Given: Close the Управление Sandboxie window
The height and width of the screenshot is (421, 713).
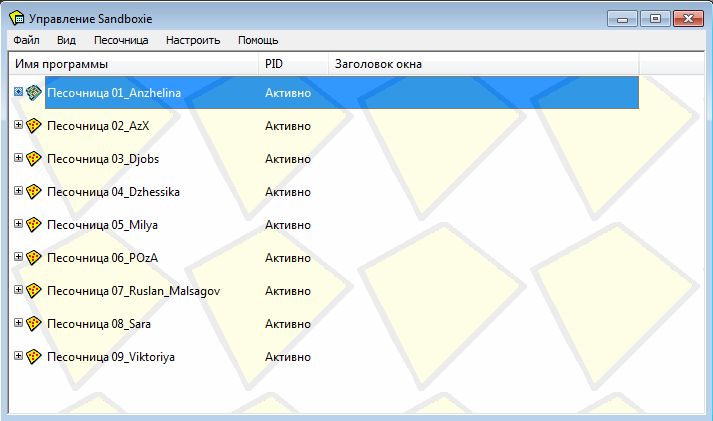Looking at the screenshot, I should pyautogui.click(x=688, y=19).
